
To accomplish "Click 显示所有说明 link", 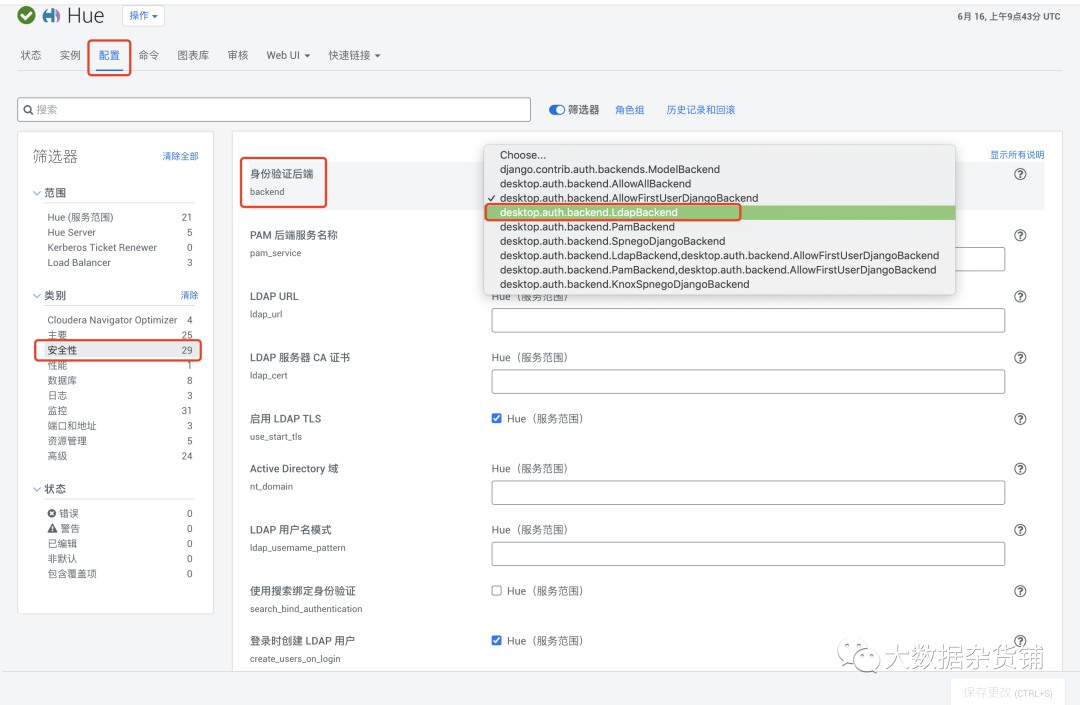I will 1017,155.
